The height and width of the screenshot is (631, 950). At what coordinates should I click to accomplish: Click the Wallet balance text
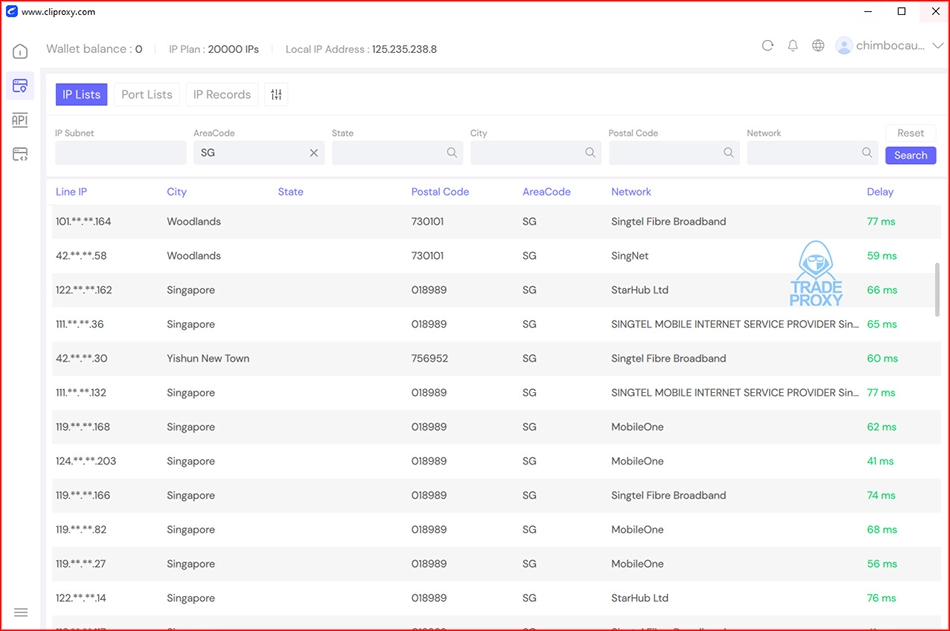(x=94, y=49)
